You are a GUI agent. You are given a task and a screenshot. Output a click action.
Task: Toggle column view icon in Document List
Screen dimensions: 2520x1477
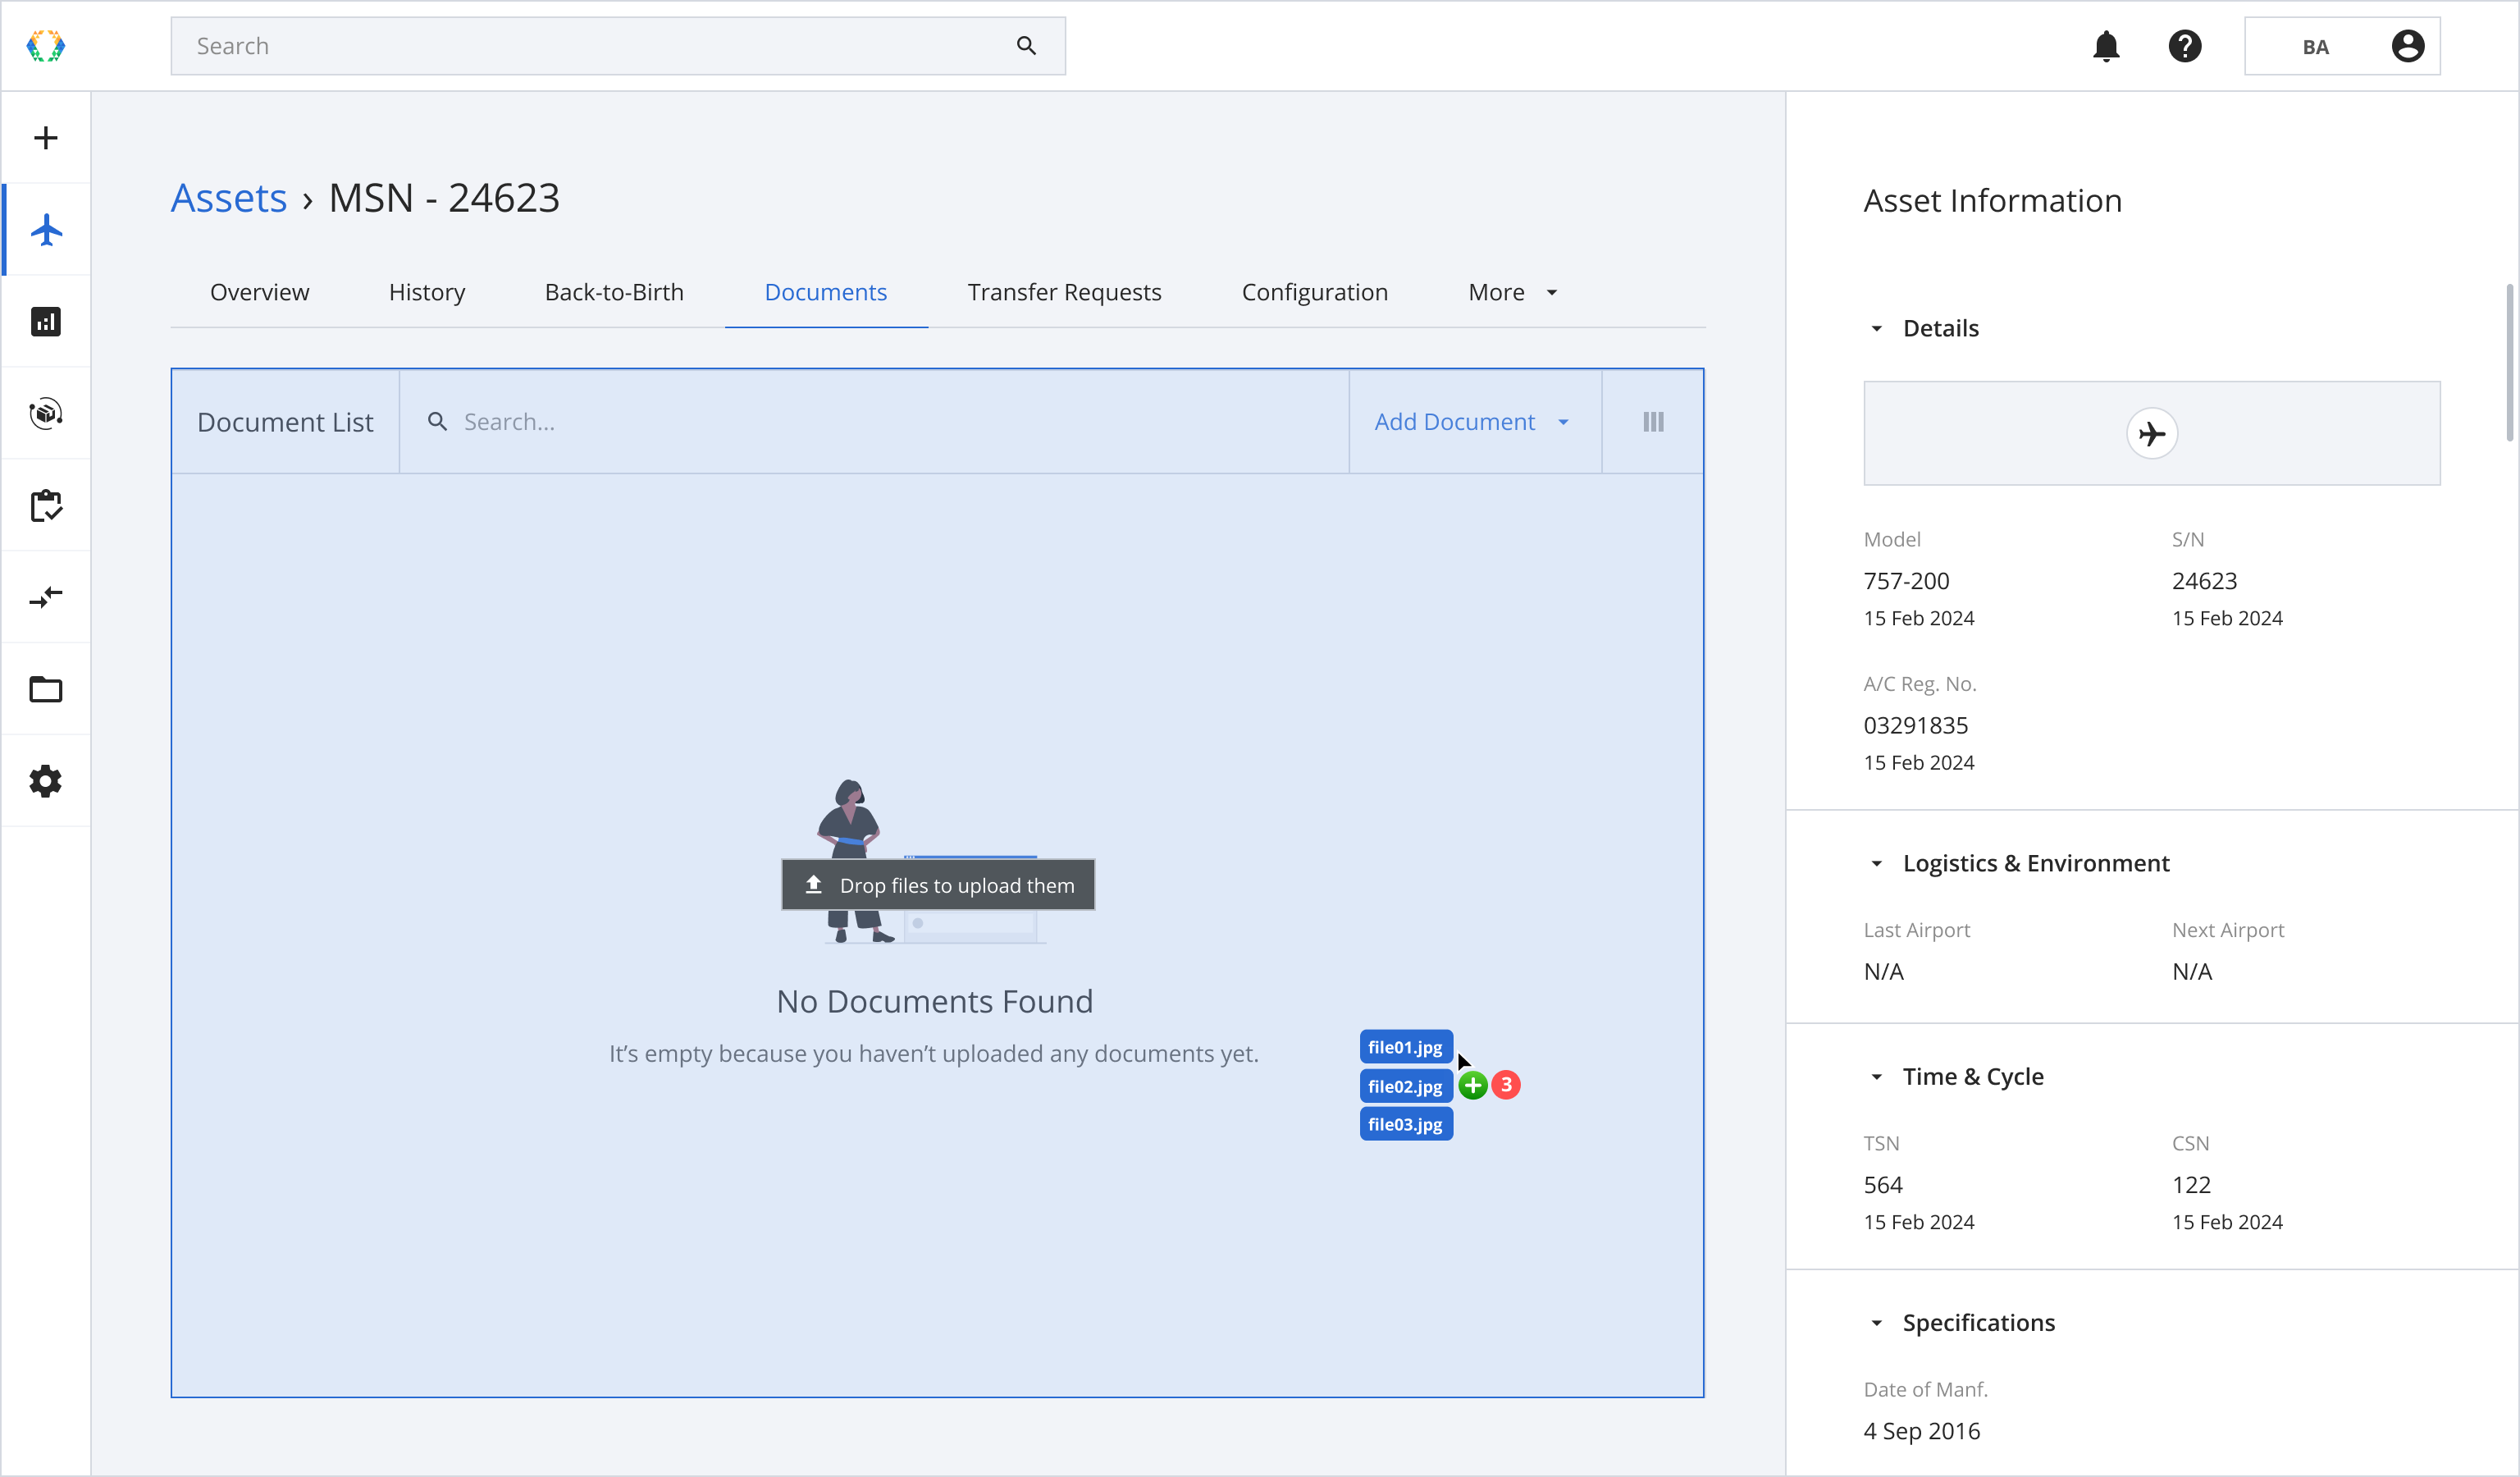point(1654,422)
